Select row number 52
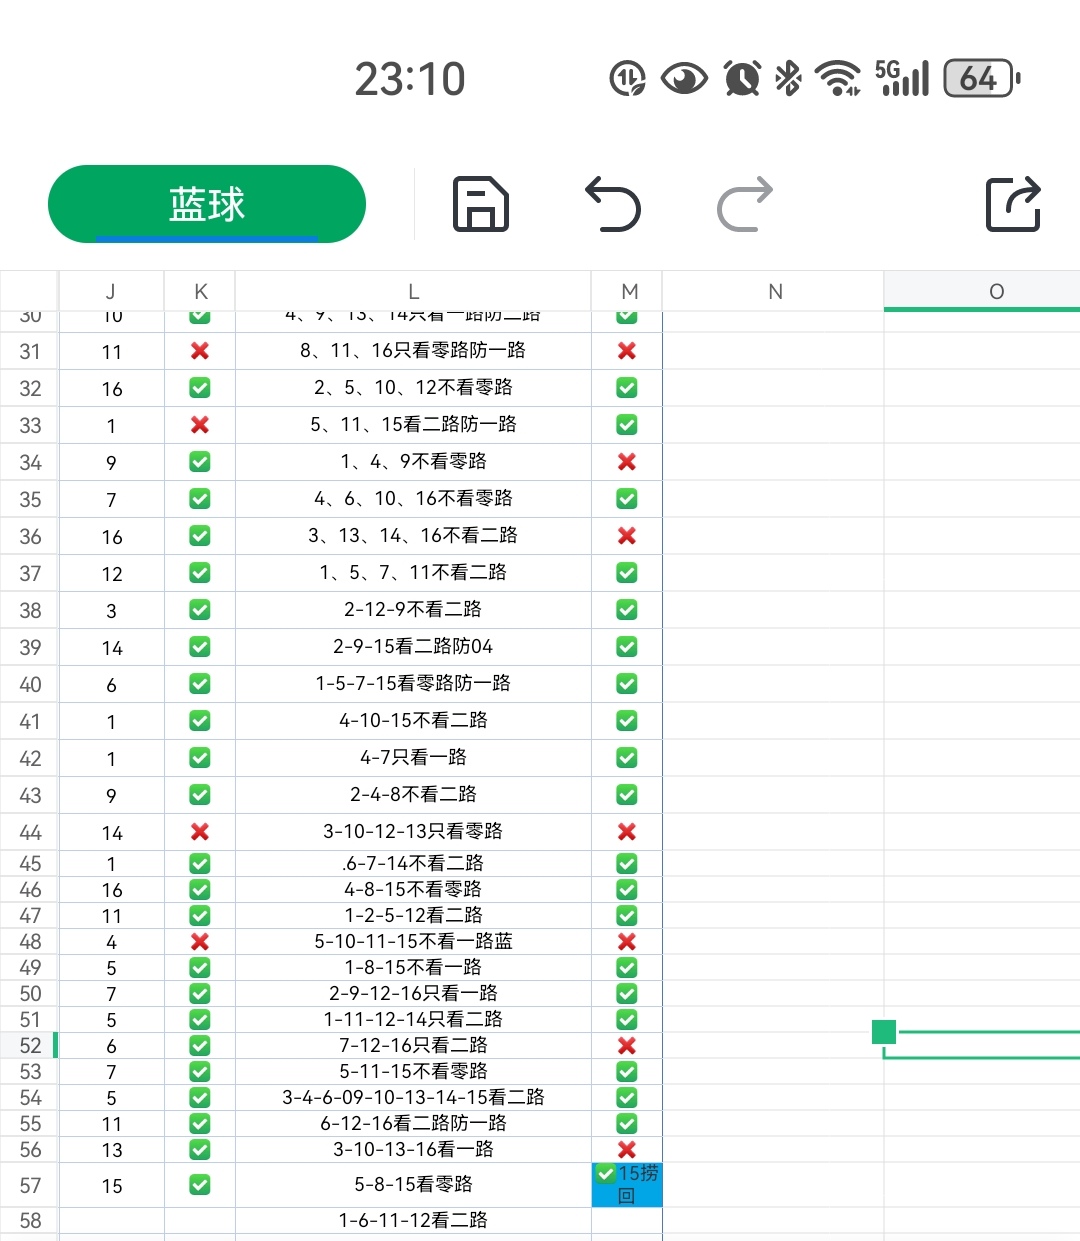1080x1241 pixels. (30, 1045)
